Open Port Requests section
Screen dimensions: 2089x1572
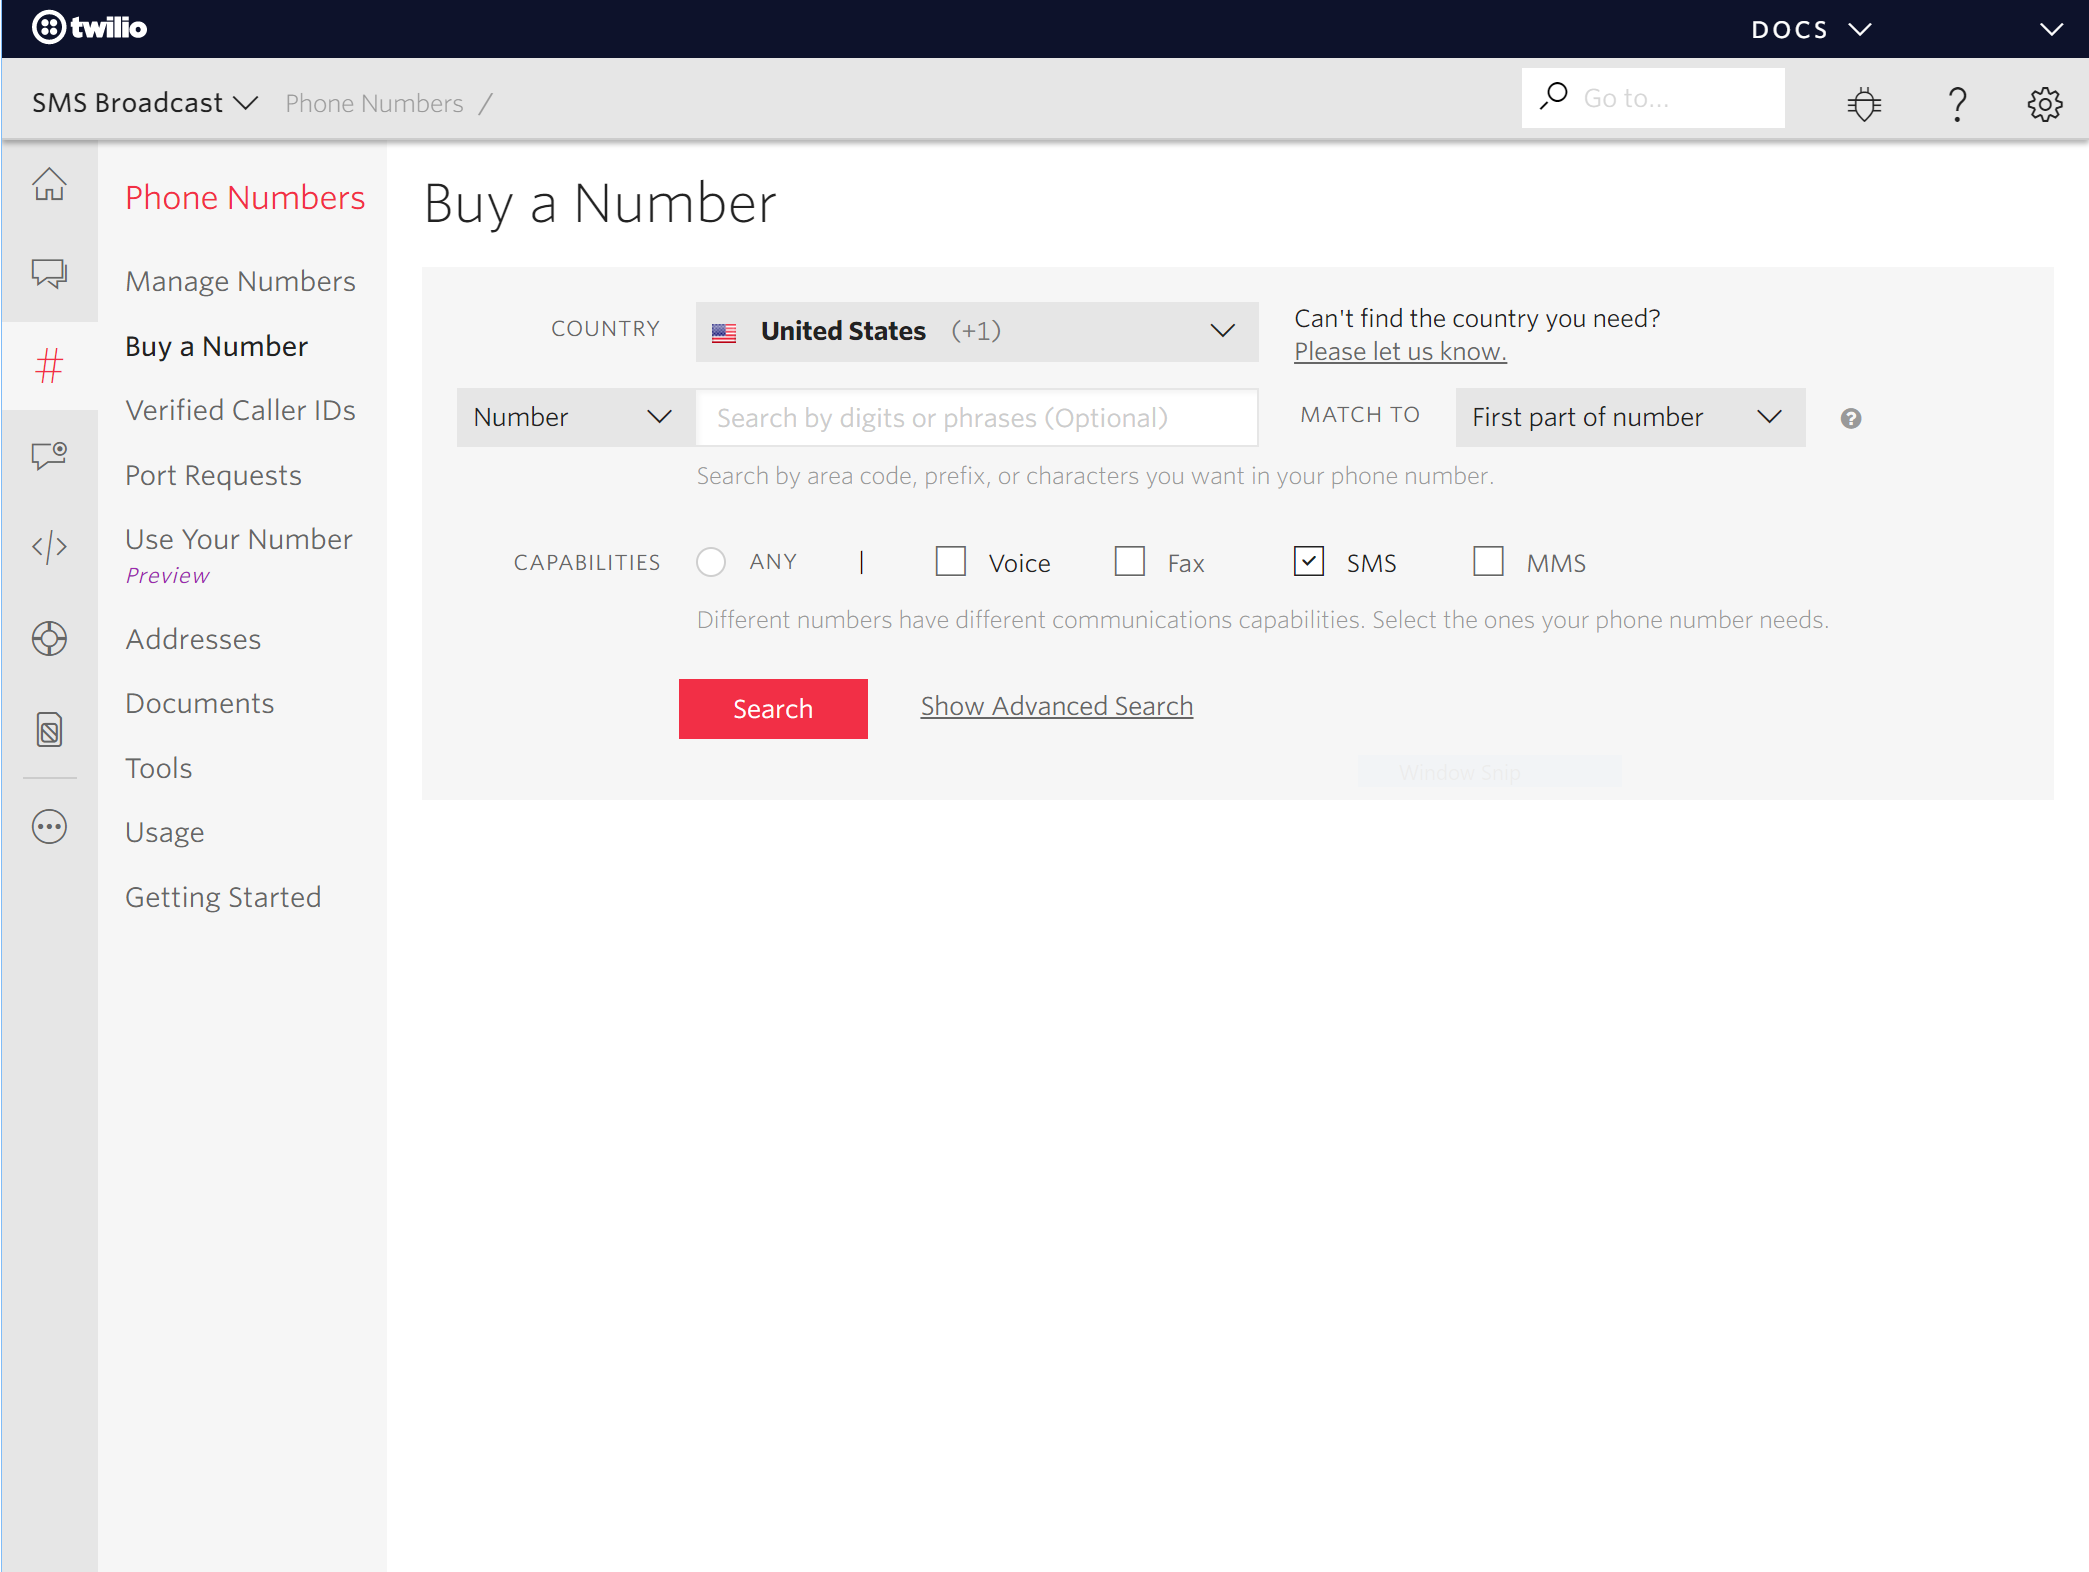pyautogui.click(x=213, y=474)
